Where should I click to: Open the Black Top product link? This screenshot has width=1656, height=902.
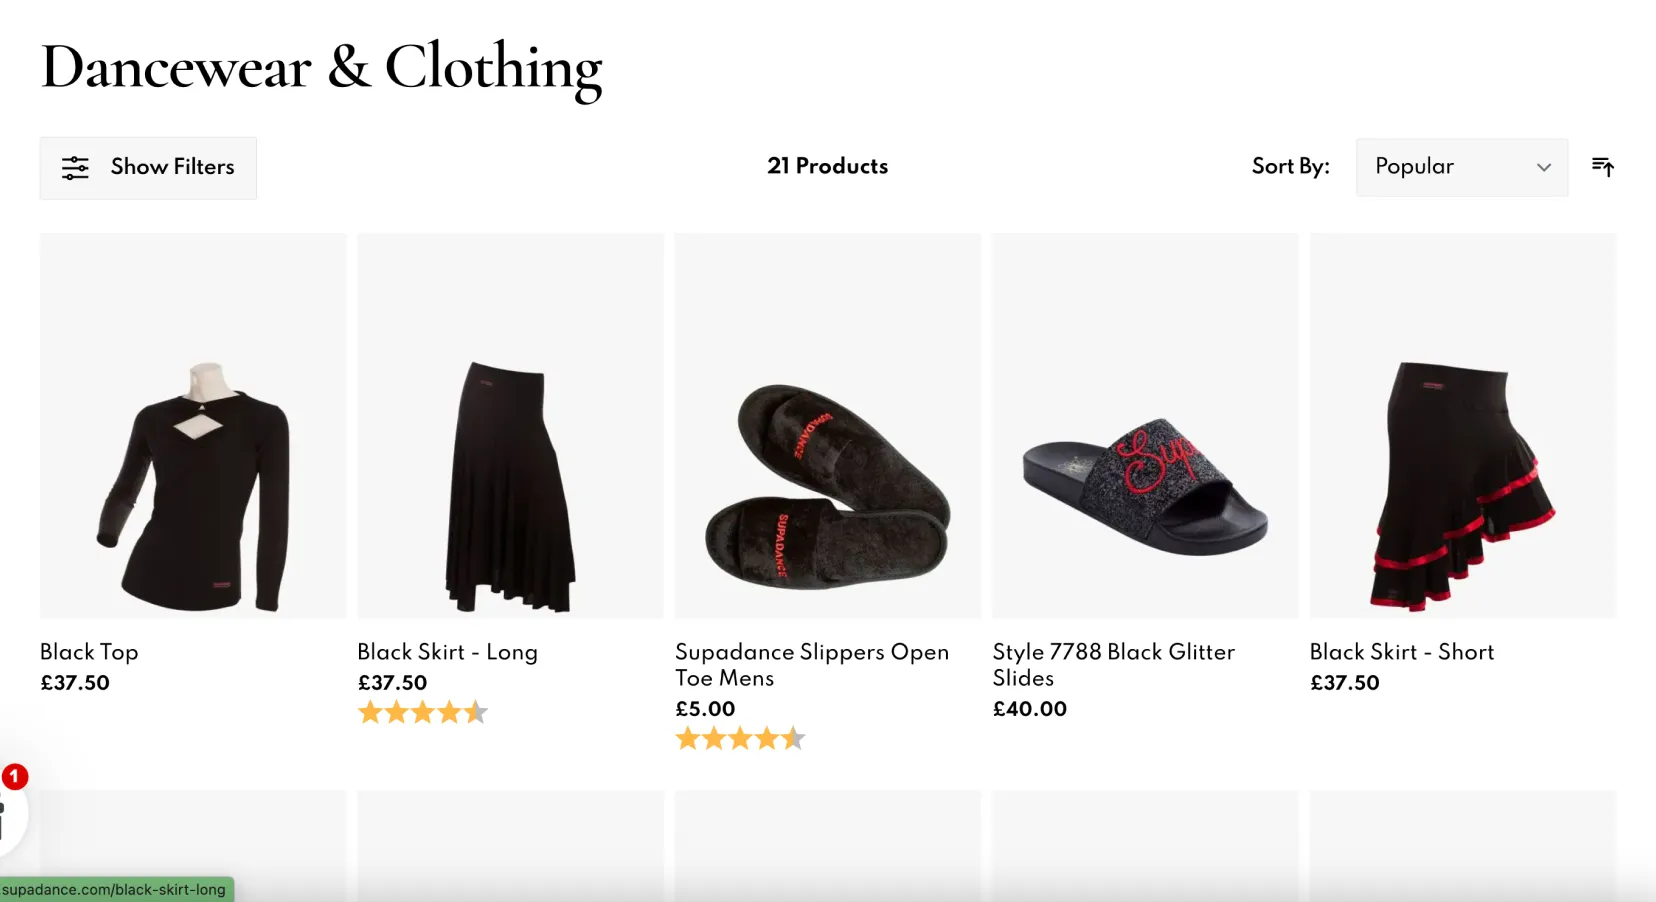pos(89,652)
